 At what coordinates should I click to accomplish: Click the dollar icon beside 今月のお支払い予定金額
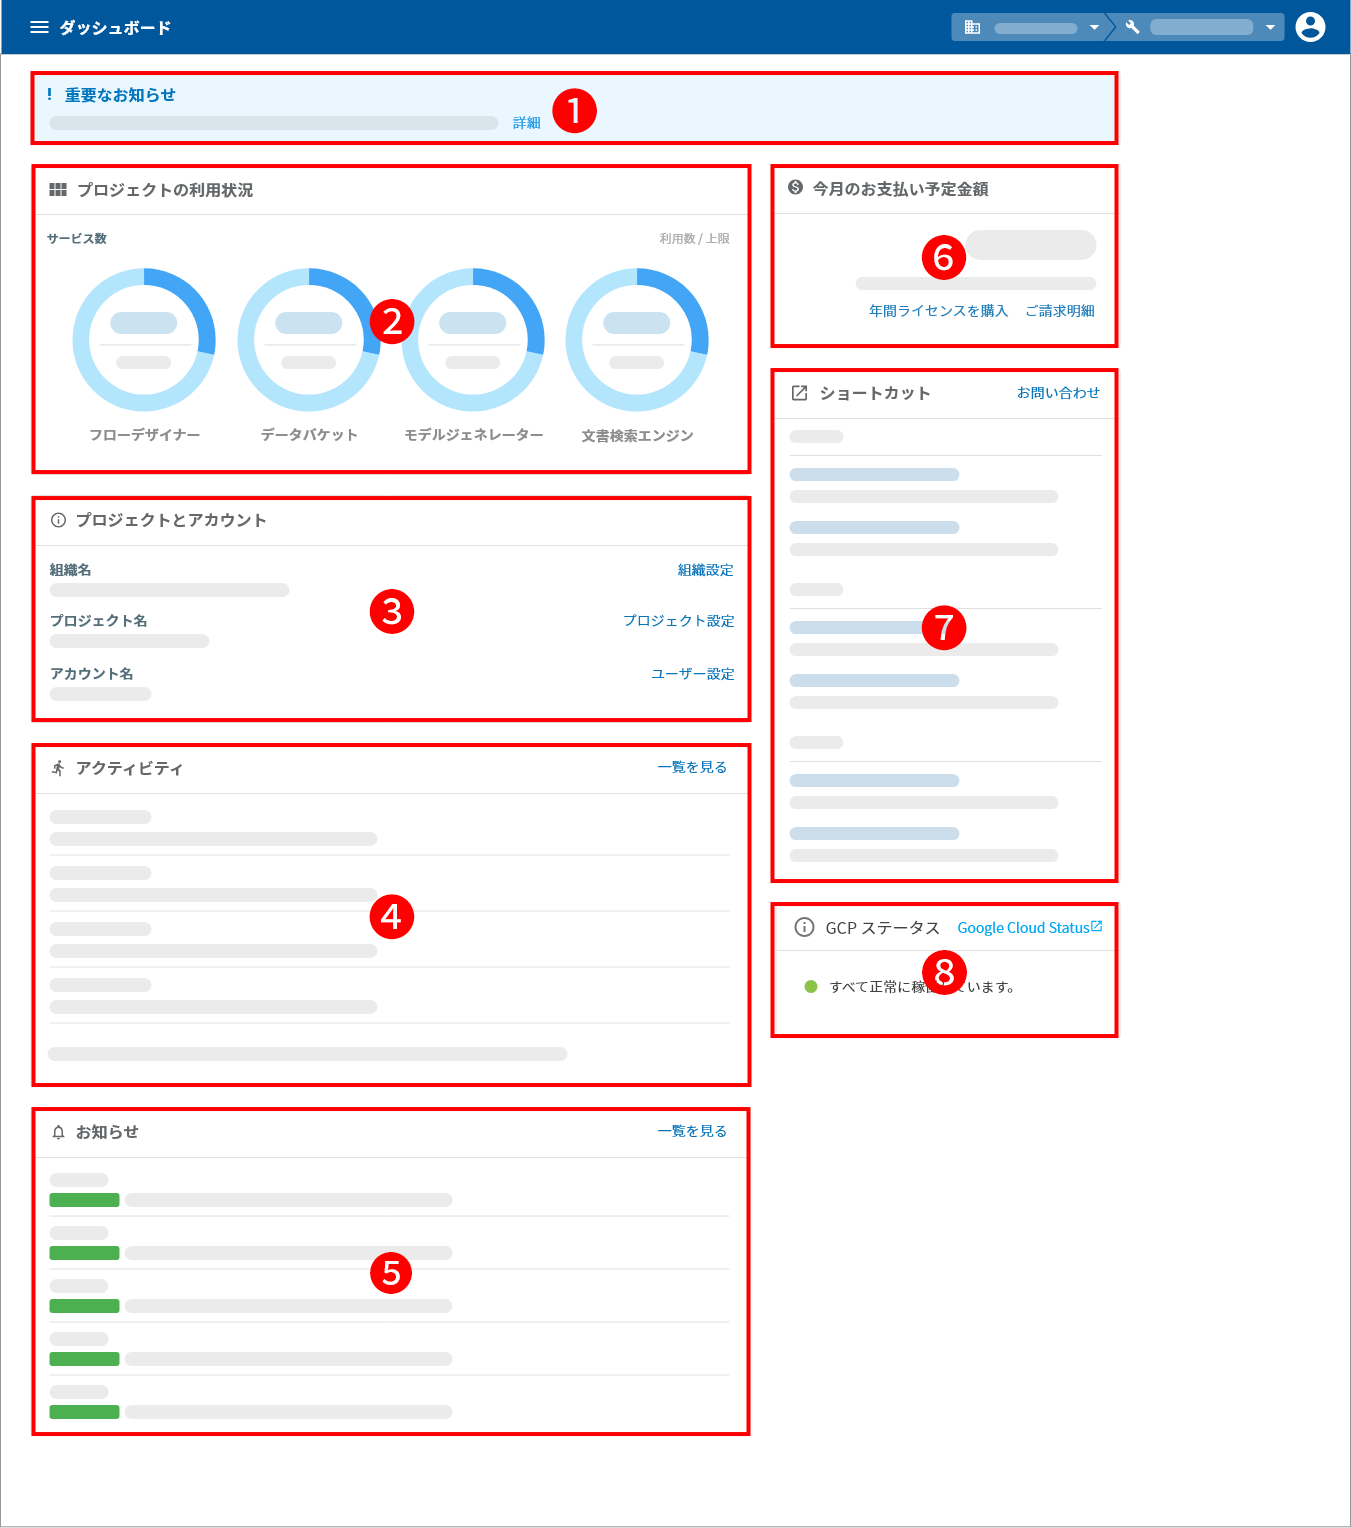click(x=796, y=187)
